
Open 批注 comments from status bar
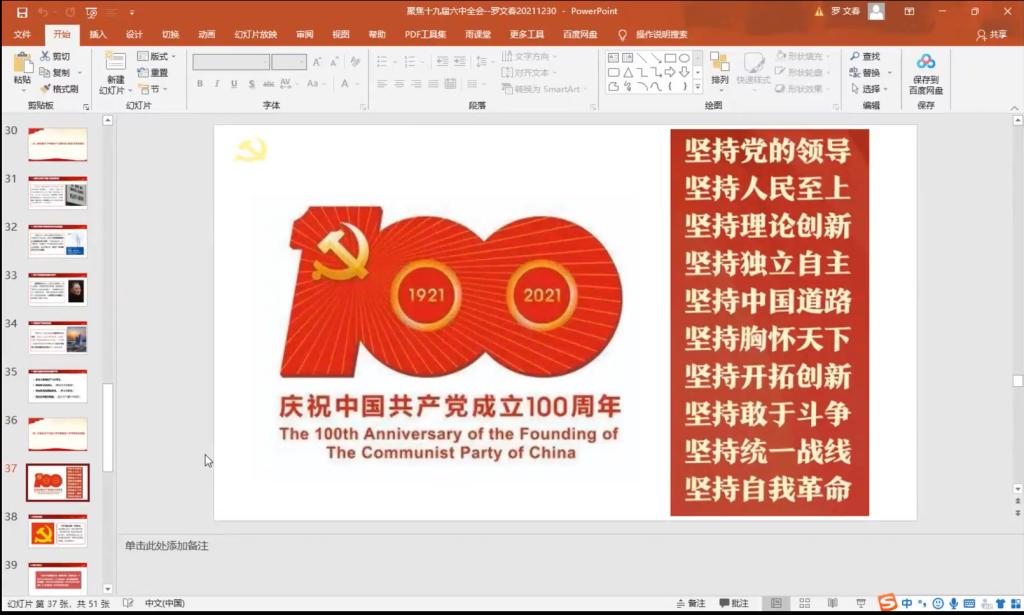[x=734, y=603]
